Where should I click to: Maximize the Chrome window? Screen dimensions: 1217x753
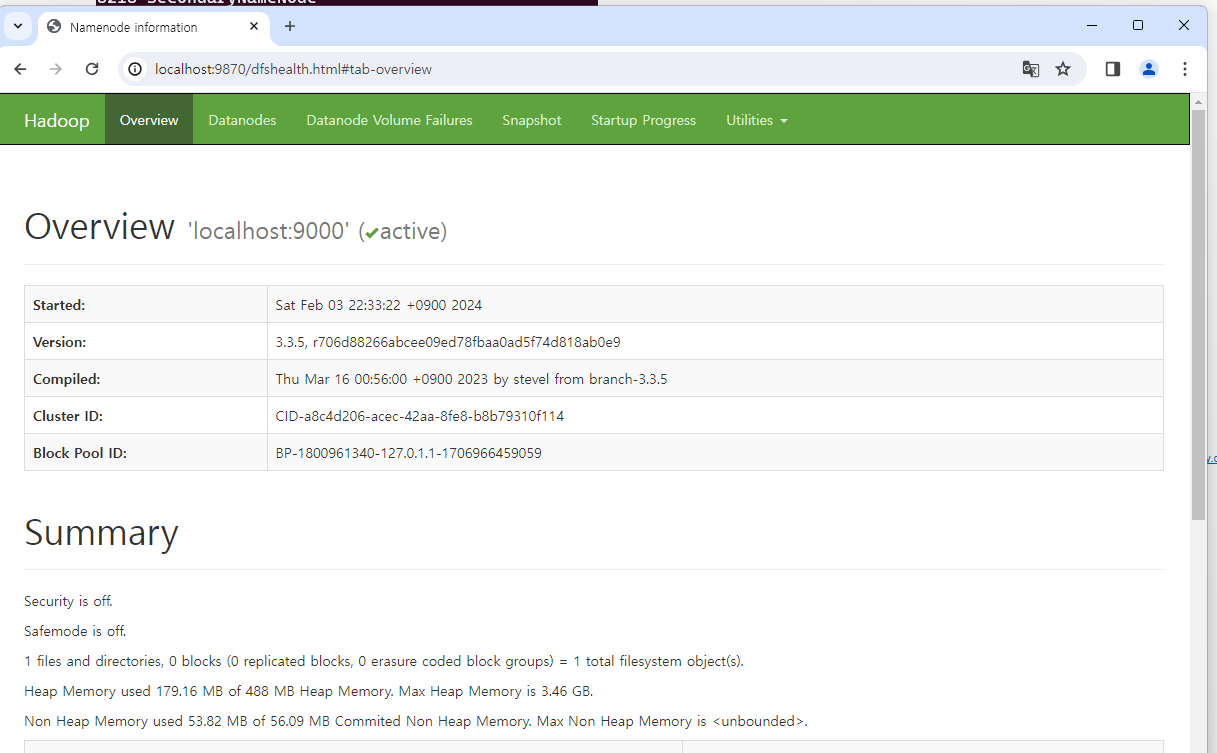coord(1138,25)
